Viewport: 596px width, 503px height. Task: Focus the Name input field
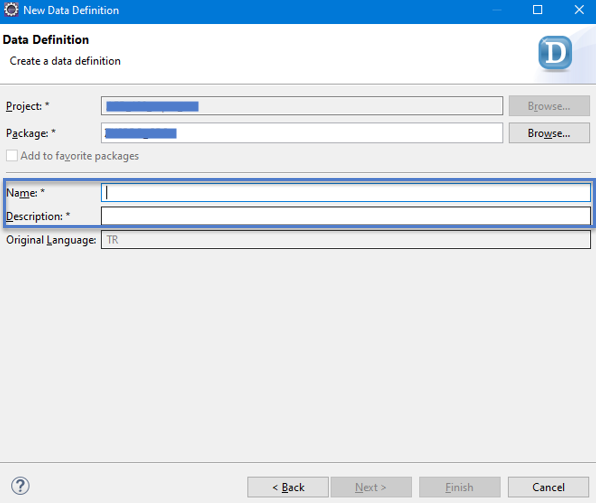pyautogui.click(x=346, y=192)
